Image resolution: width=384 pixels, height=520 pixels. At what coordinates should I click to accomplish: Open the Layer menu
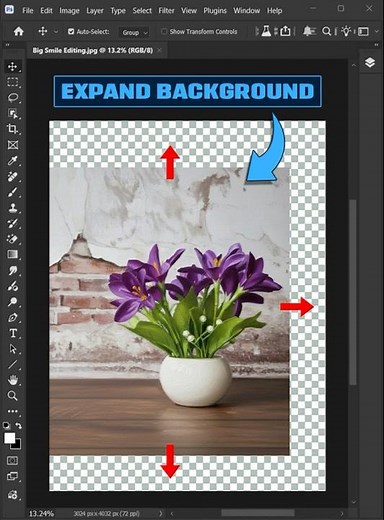pyautogui.click(x=95, y=11)
